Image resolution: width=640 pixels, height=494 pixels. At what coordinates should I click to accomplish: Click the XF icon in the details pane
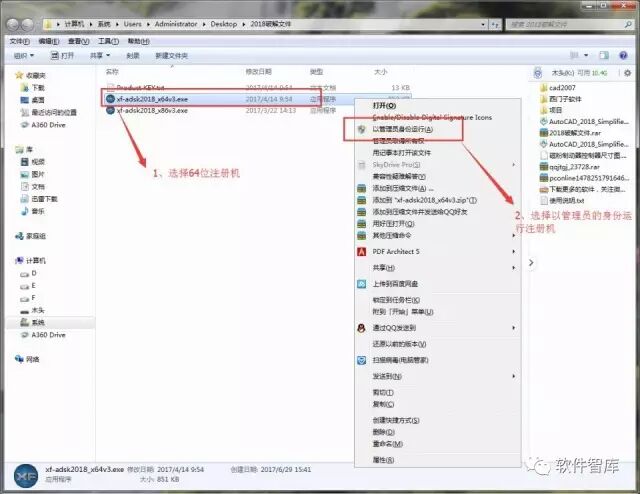click(x=26, y=476)
